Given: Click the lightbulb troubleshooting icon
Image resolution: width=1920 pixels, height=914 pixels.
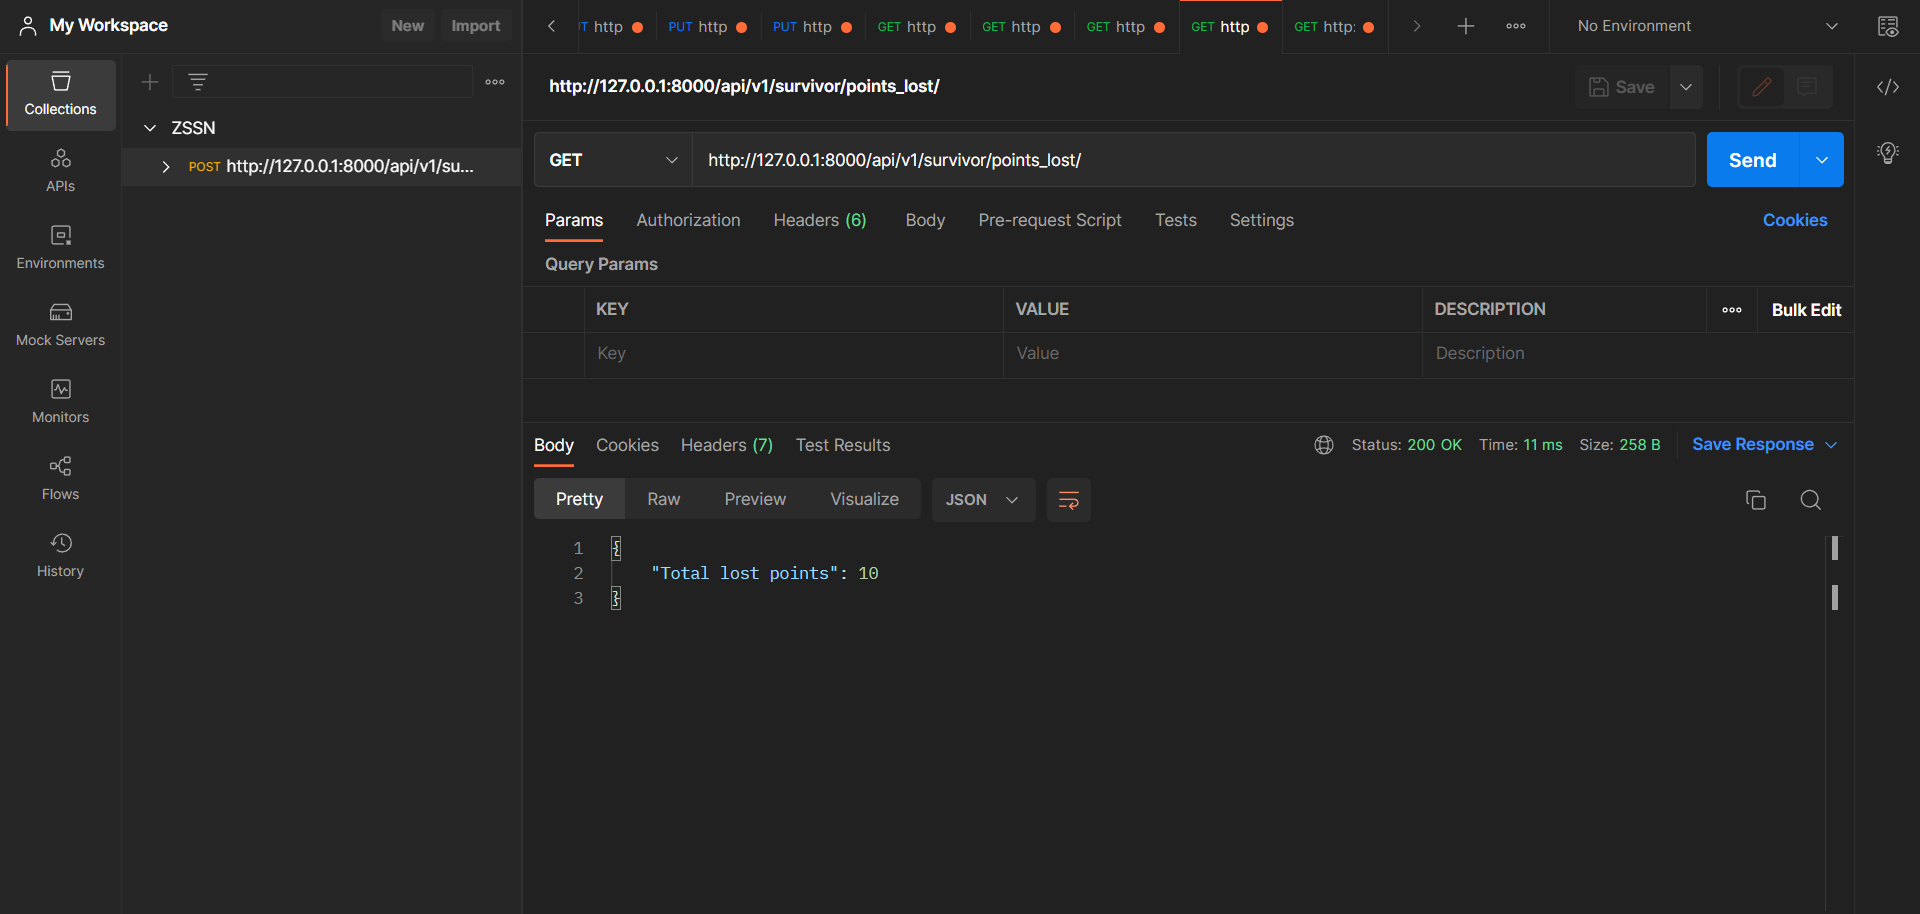Looking at the screenshot, I should pyautogui.click(x=1889, y=153).
